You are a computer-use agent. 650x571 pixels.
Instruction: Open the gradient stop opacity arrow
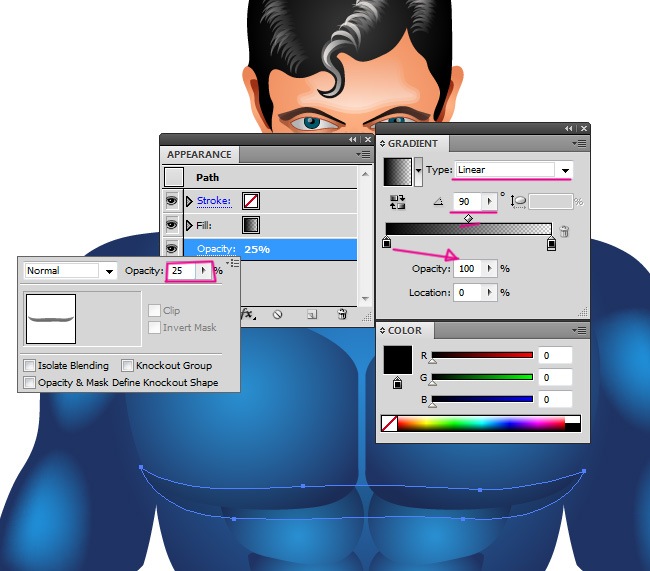click(489, 268)
